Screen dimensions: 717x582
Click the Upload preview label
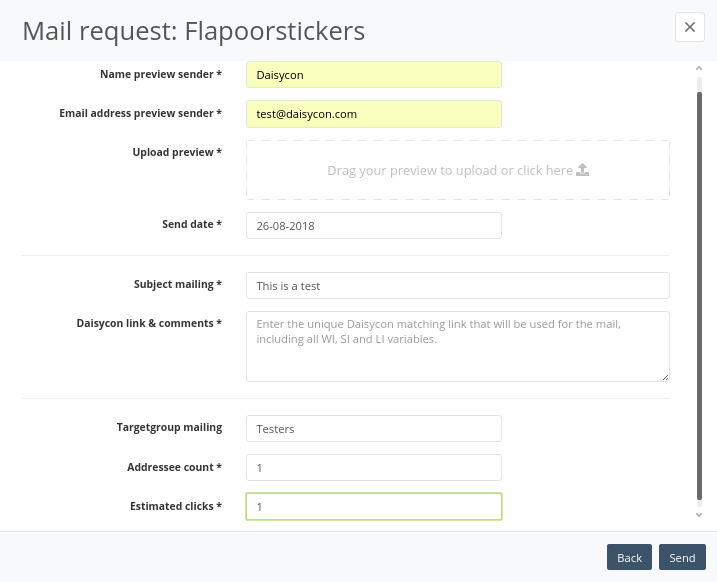177,152
